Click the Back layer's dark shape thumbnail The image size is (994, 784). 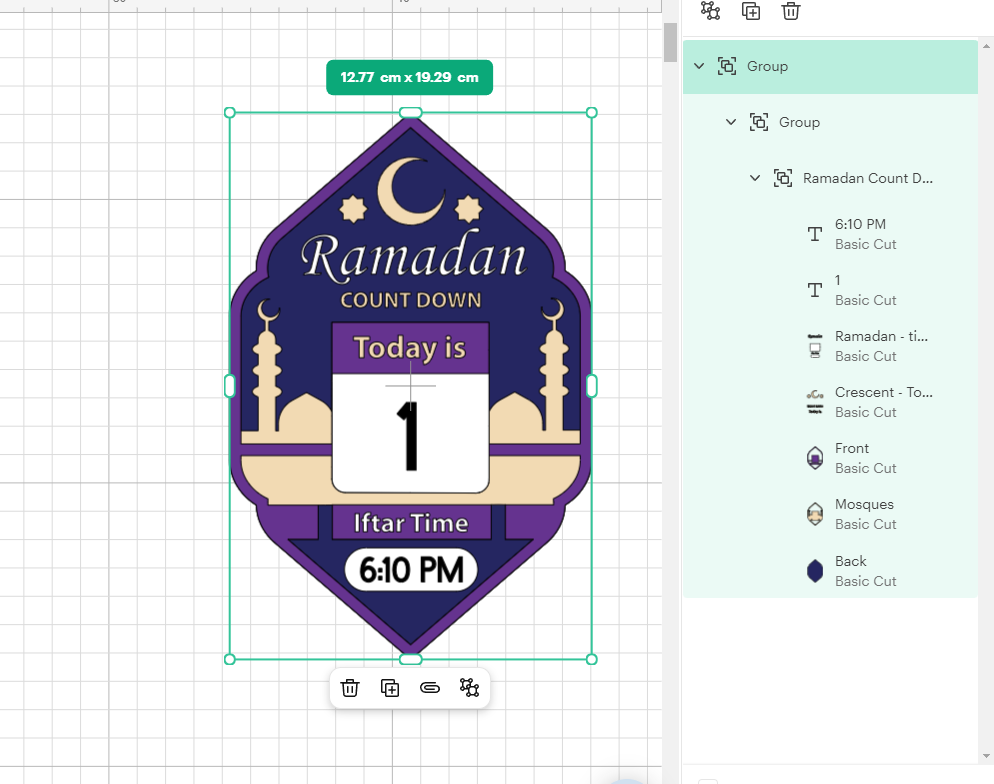[814, 570]
